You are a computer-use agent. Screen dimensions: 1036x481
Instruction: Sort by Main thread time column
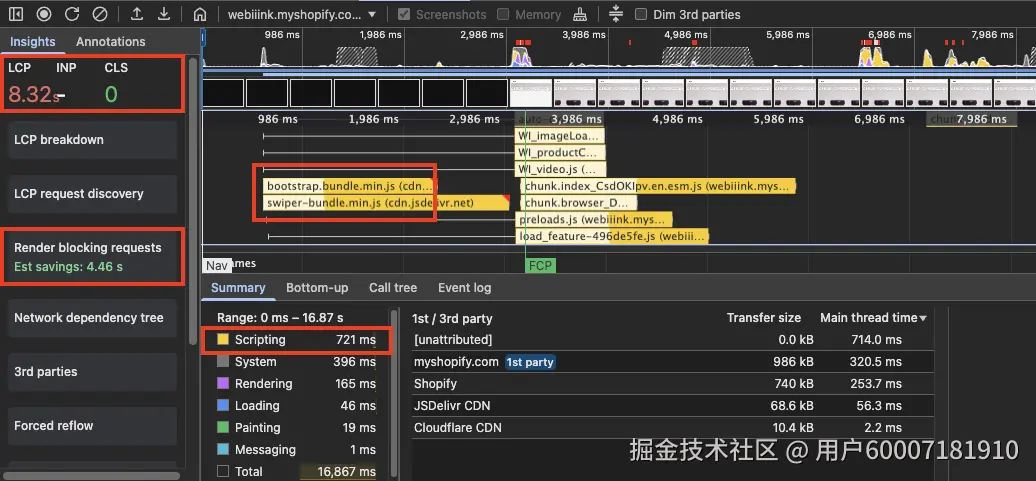[x=872, y=318]
